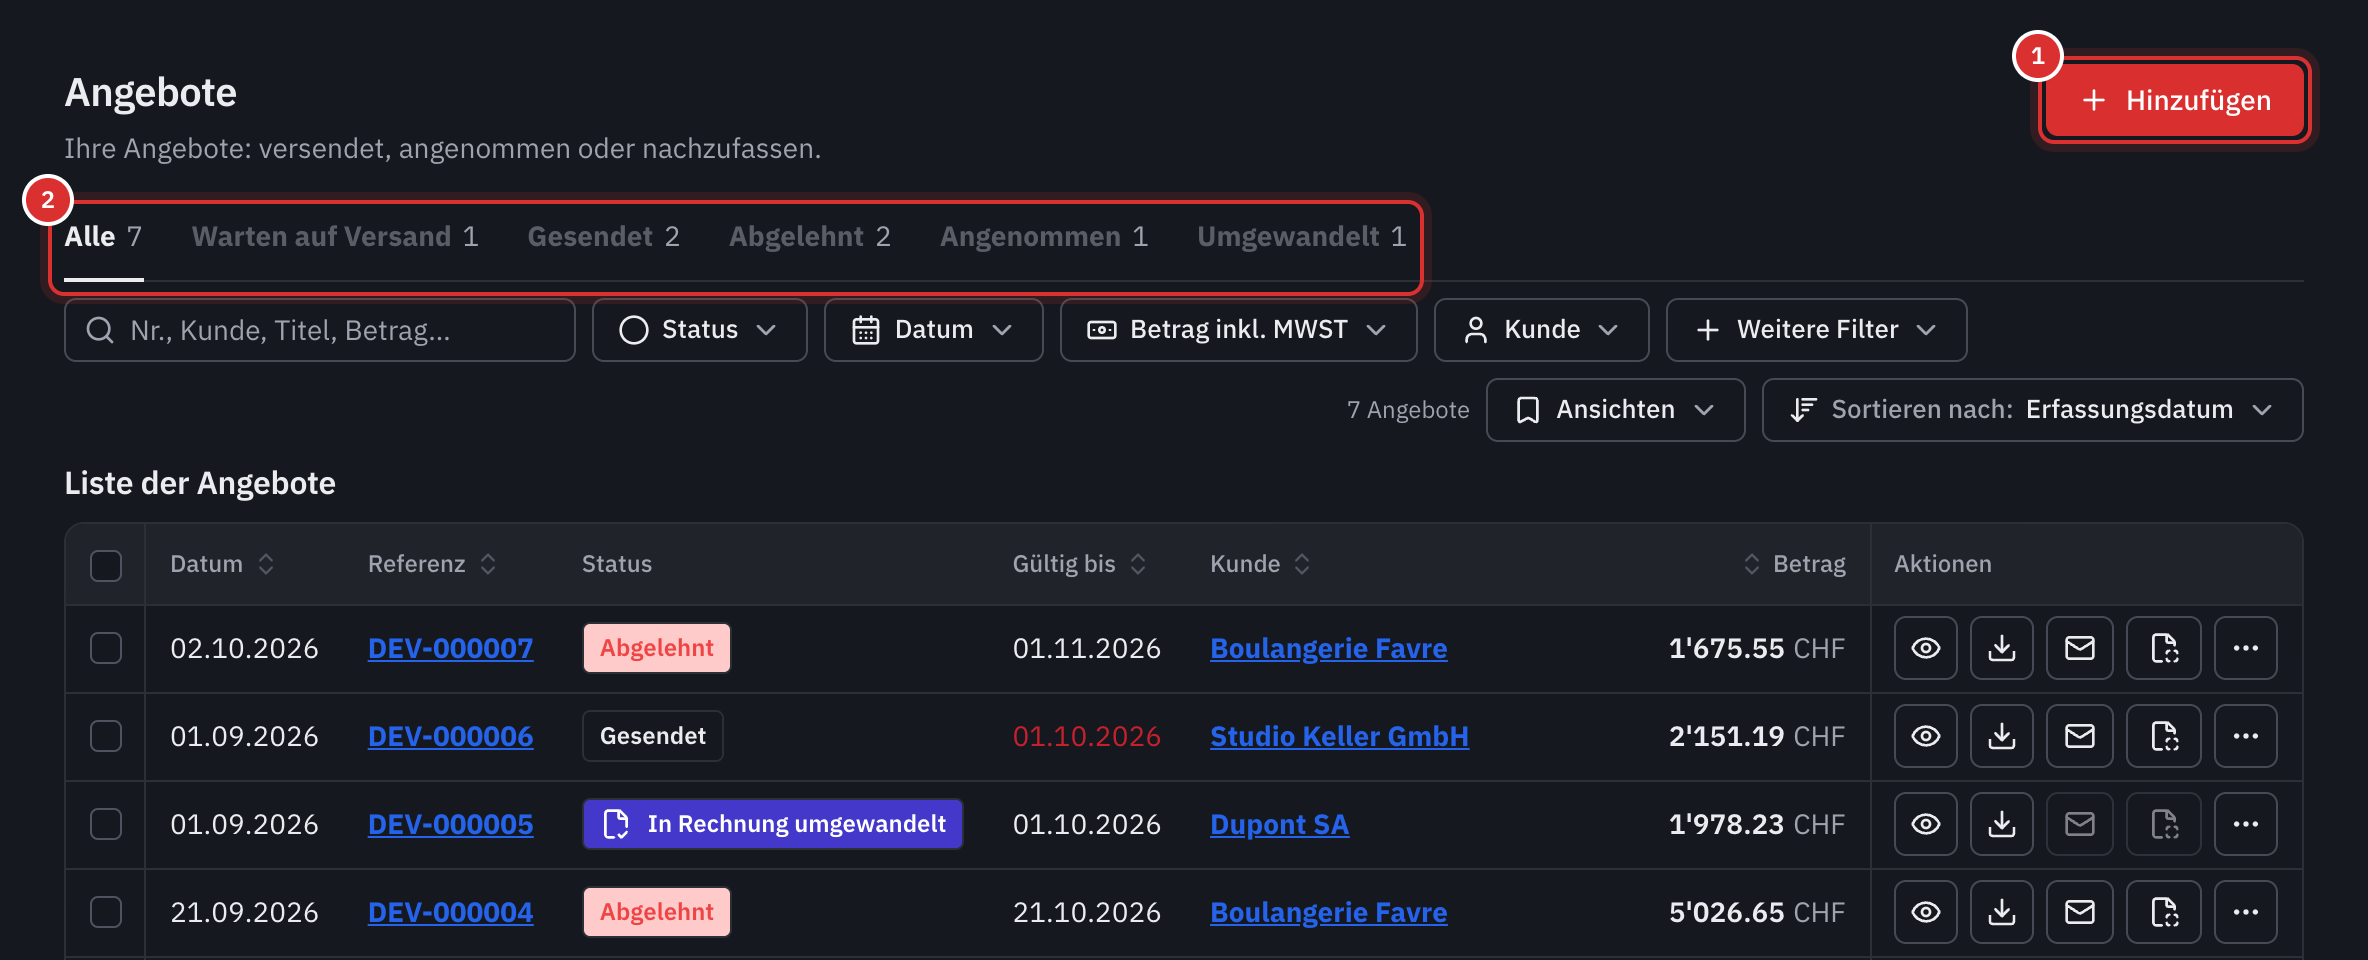Viewport: 2368px width, 960px height.
Task: Switch to the Angenommen tab
Action: (1044, 237)
